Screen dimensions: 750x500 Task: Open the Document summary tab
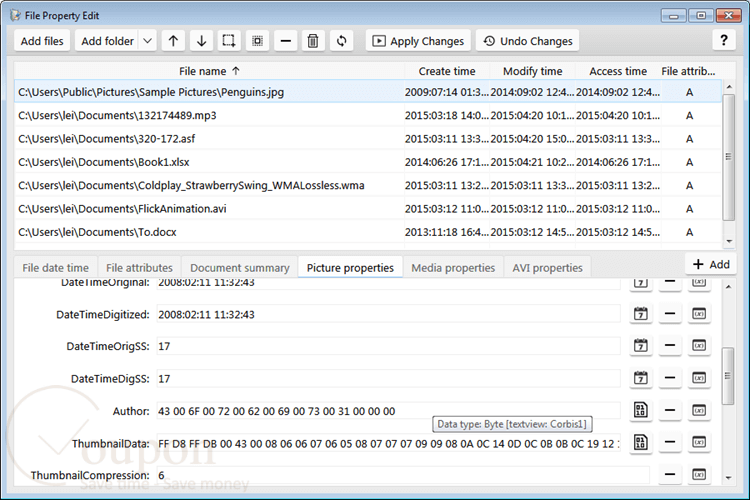pyautogui.click(x=240, y=267)
